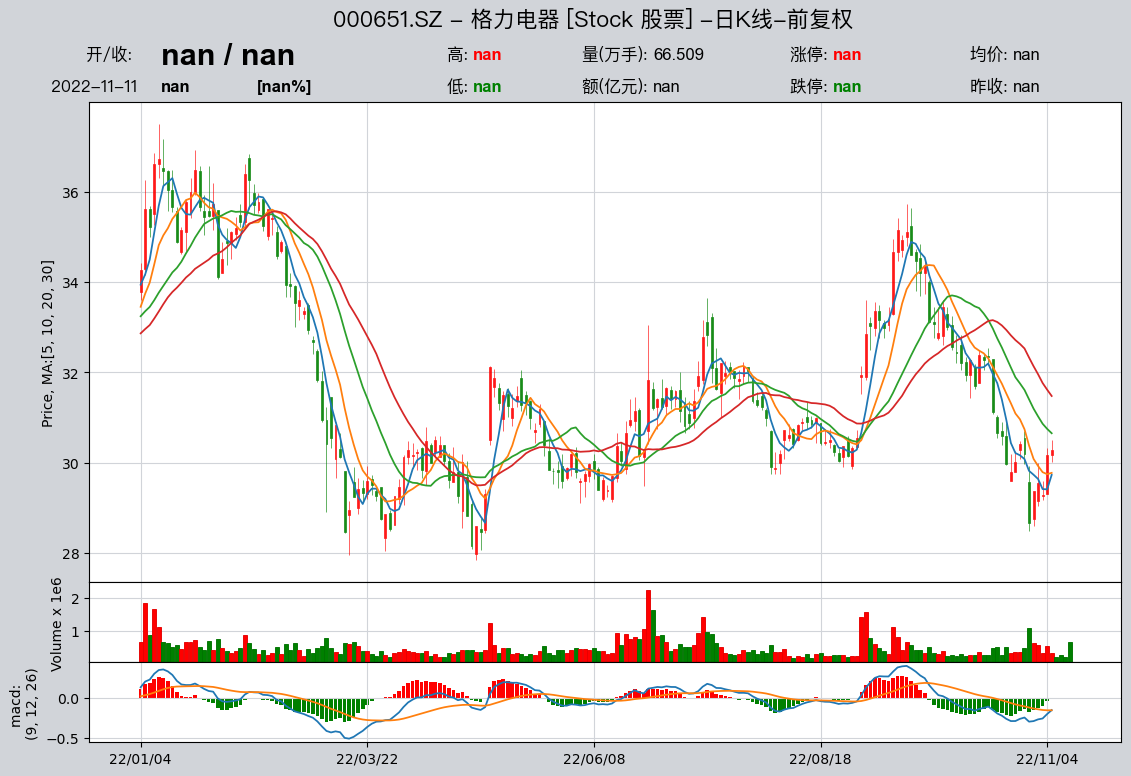Click the Price, MA:[5, 10, 20, 30] axis label

tap(48, 344)
